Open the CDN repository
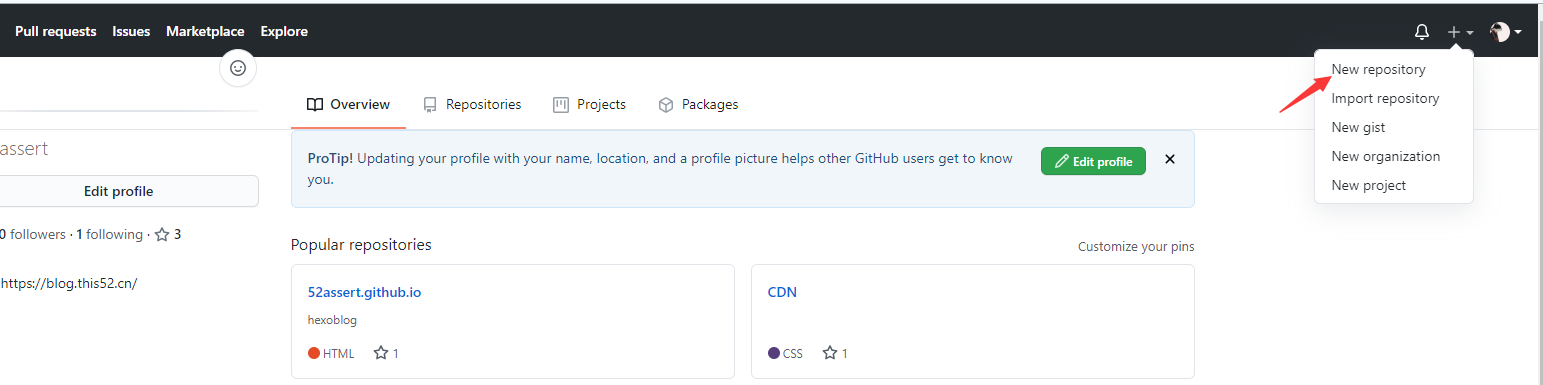This screenshot has width=1543, height=385. 782,293
